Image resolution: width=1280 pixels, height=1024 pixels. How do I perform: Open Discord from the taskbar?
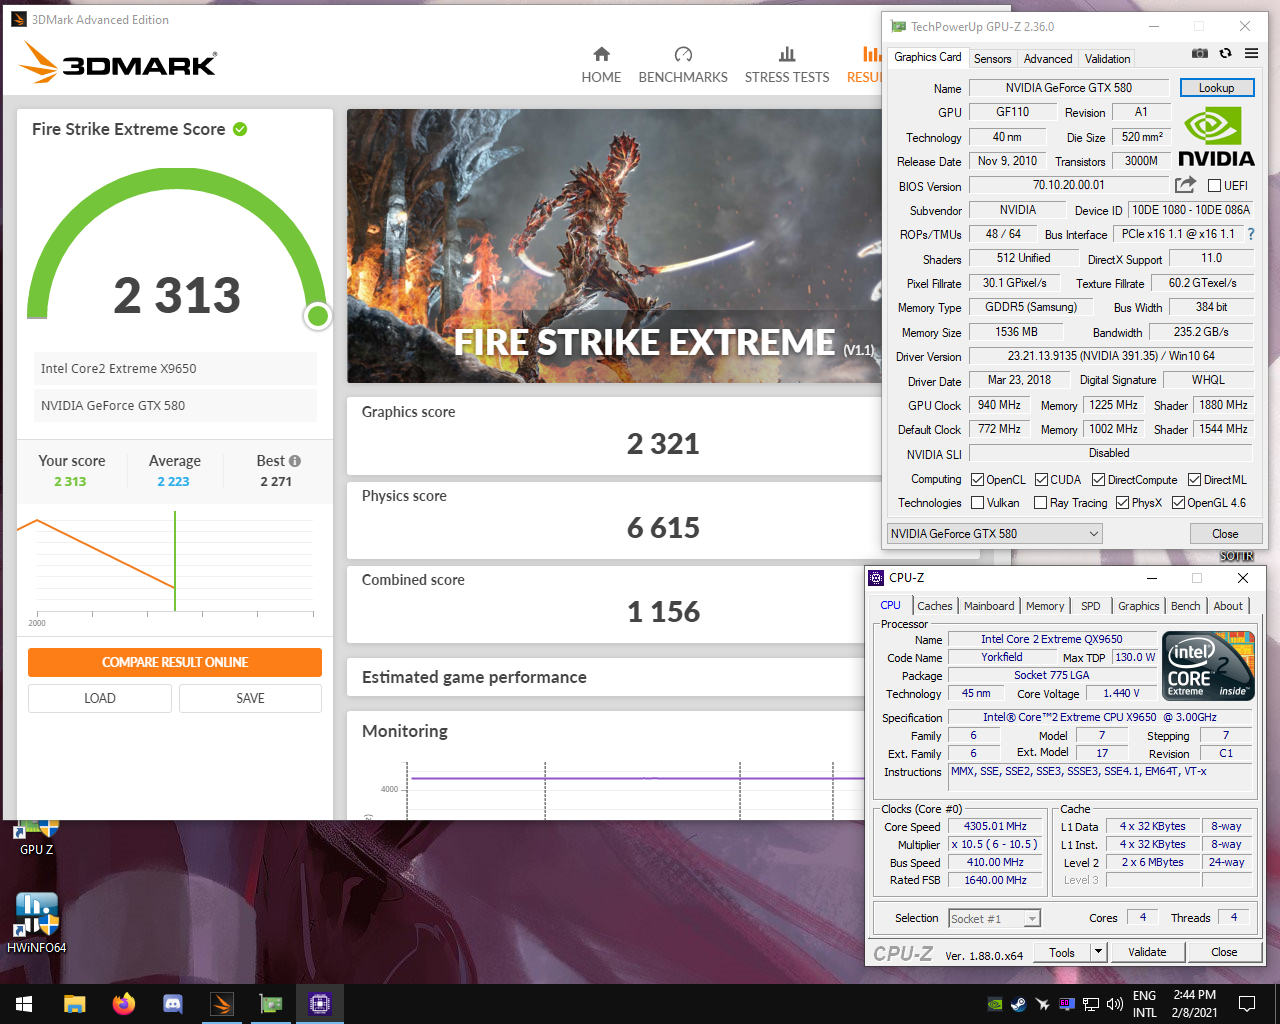point(172,1004)
